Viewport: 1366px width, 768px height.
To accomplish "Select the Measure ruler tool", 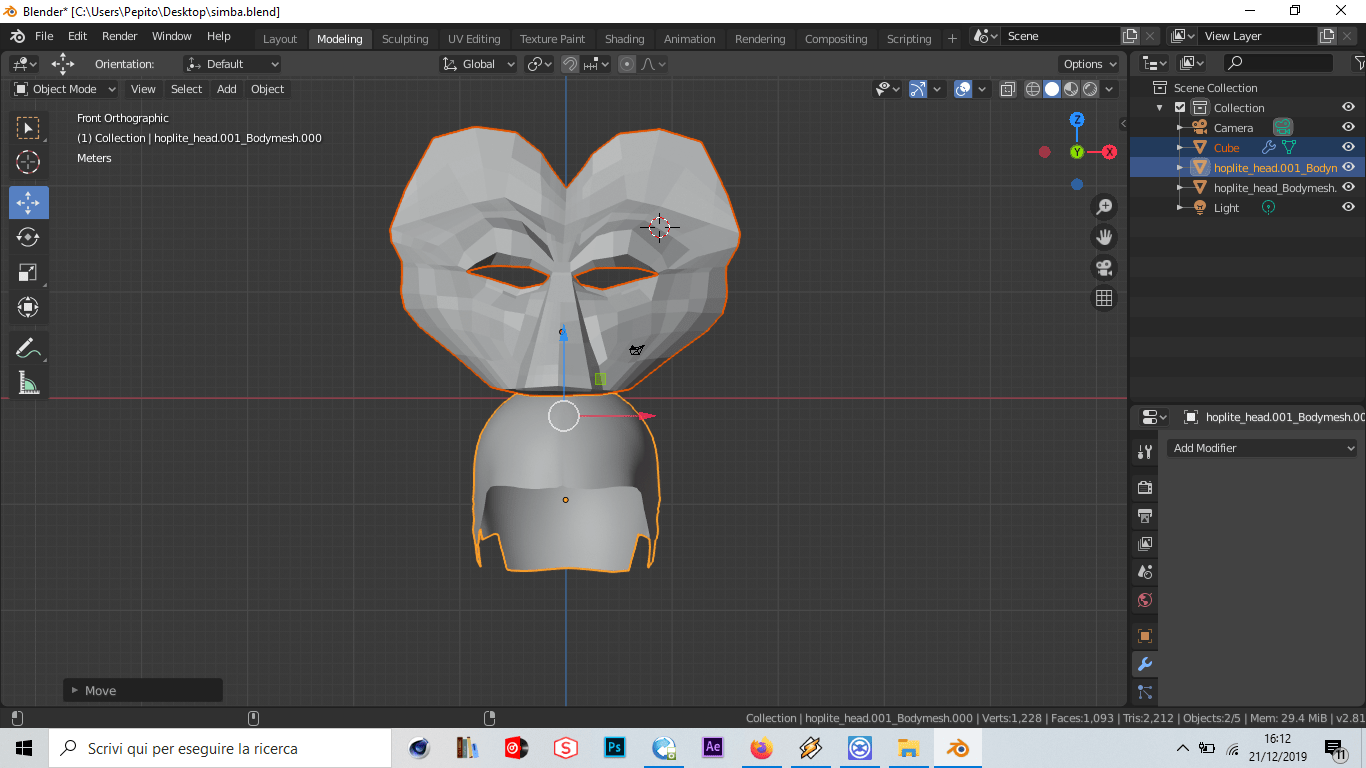I will 28,382.
